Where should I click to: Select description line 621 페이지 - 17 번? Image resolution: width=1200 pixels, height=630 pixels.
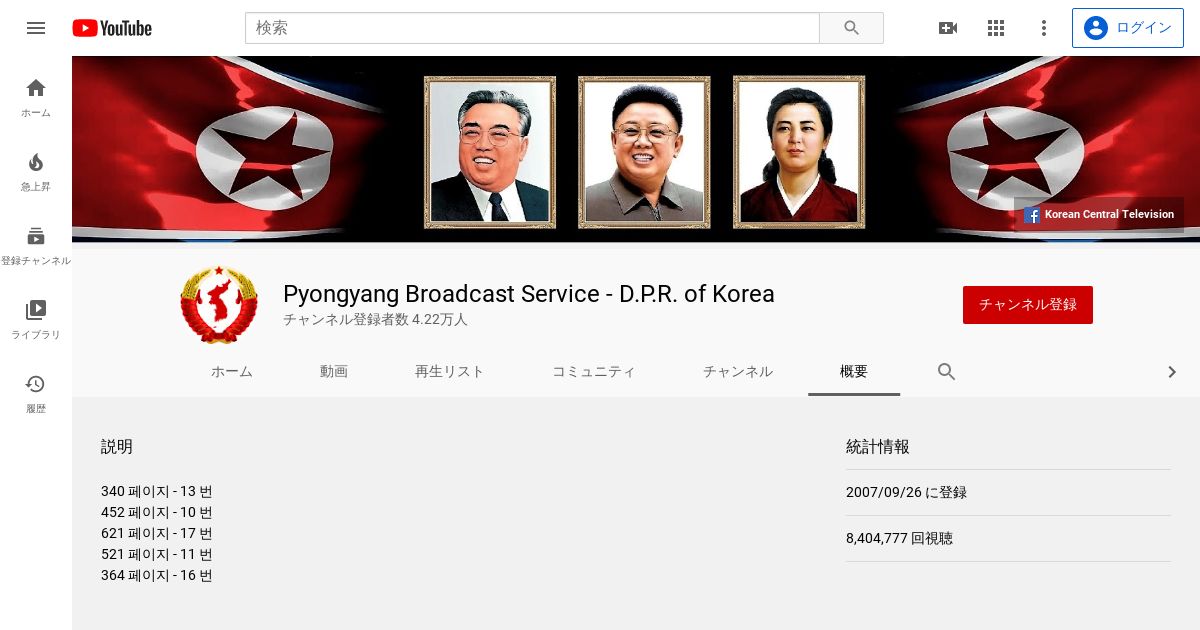tap(157, 534)
